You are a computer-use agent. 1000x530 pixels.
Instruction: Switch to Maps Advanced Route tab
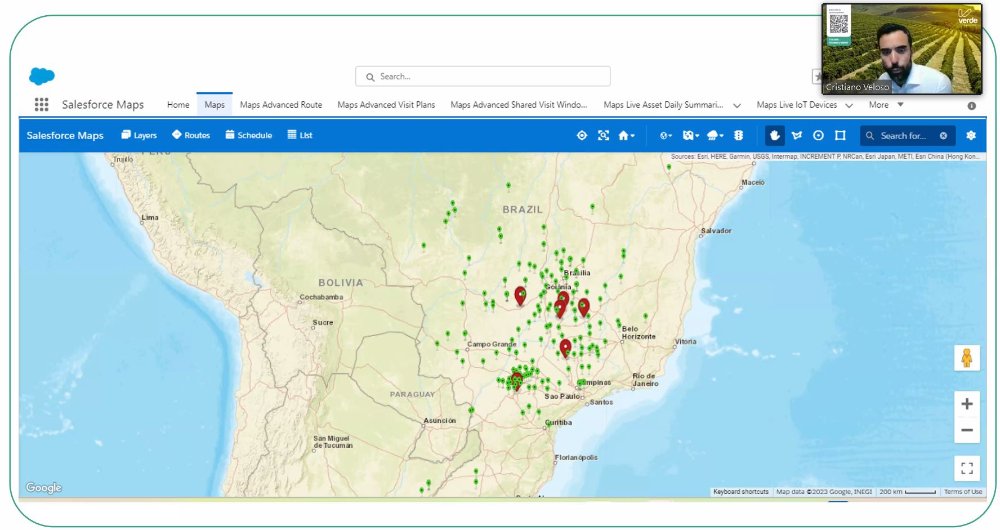coord(281,104)
